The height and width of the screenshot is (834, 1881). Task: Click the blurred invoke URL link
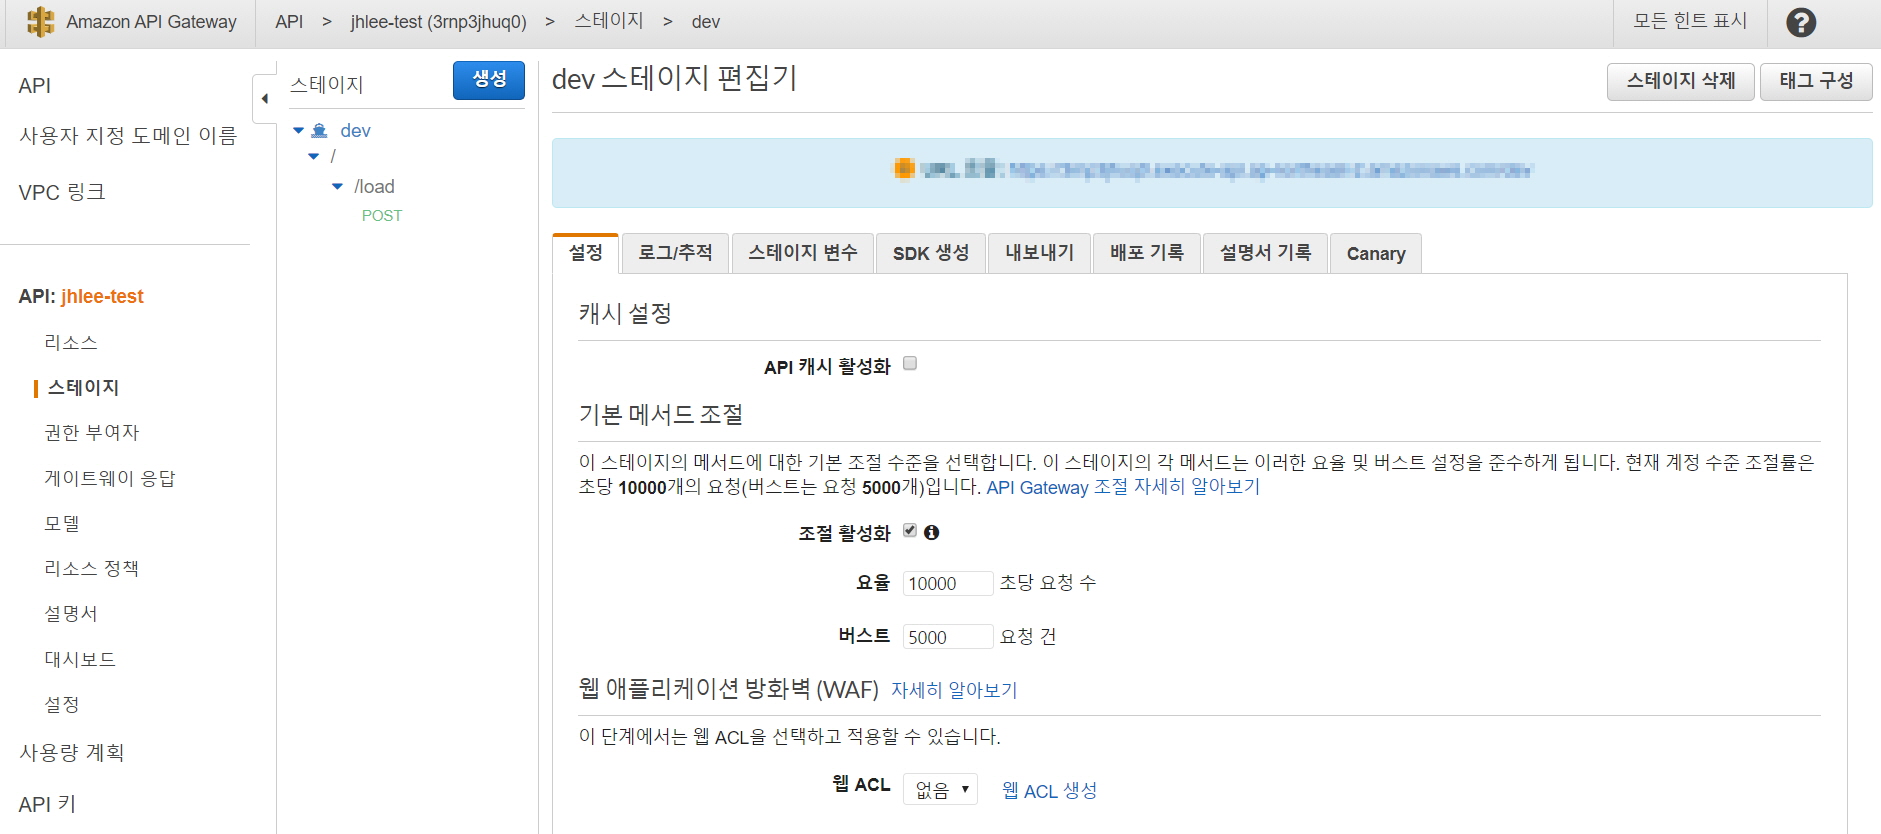click(x=1270, y=170)
